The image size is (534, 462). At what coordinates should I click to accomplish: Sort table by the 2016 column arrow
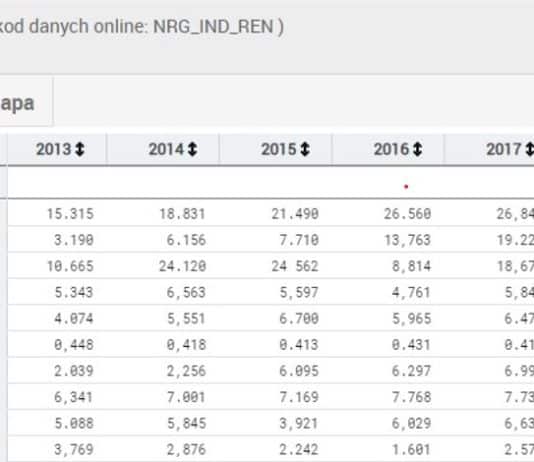[418, 149]
